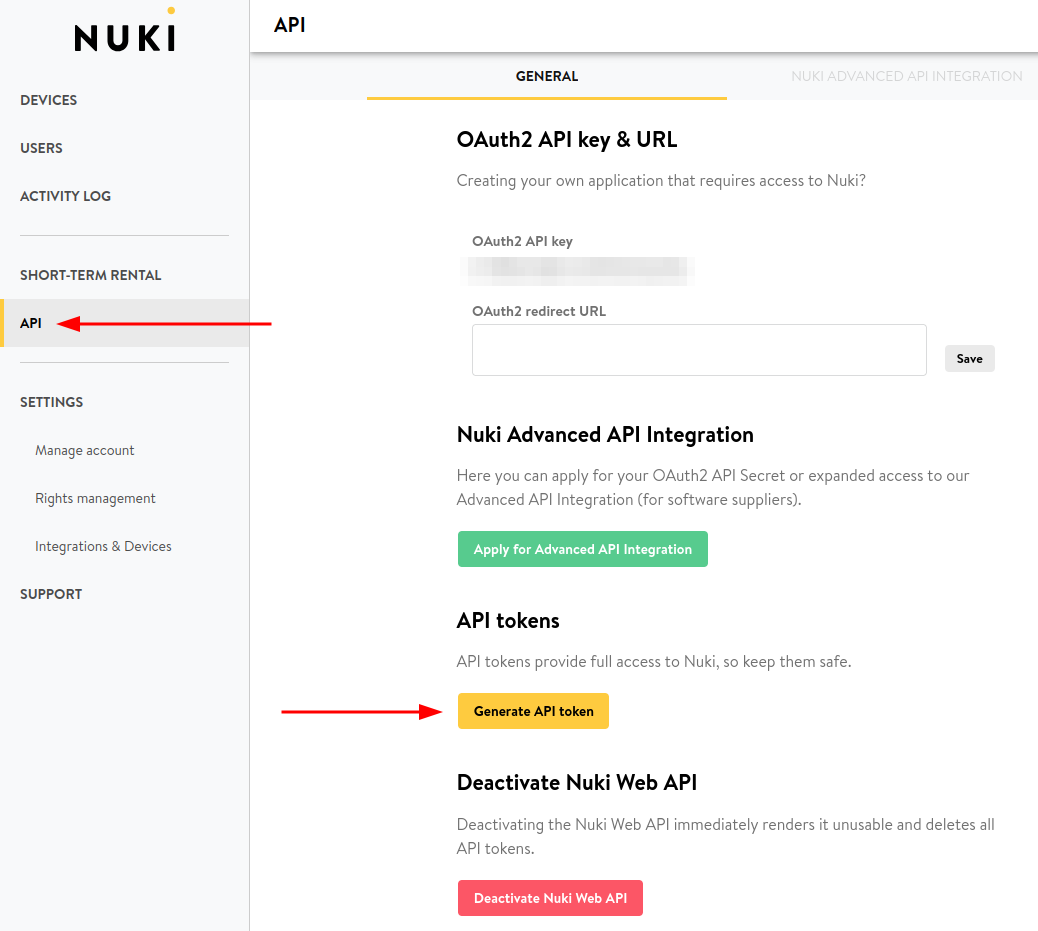Click the blurred OAuth2 API key value
Image resolution: width=1038 pixels, height=931 pixels.
pyautogui.click(x=577, y=271)
